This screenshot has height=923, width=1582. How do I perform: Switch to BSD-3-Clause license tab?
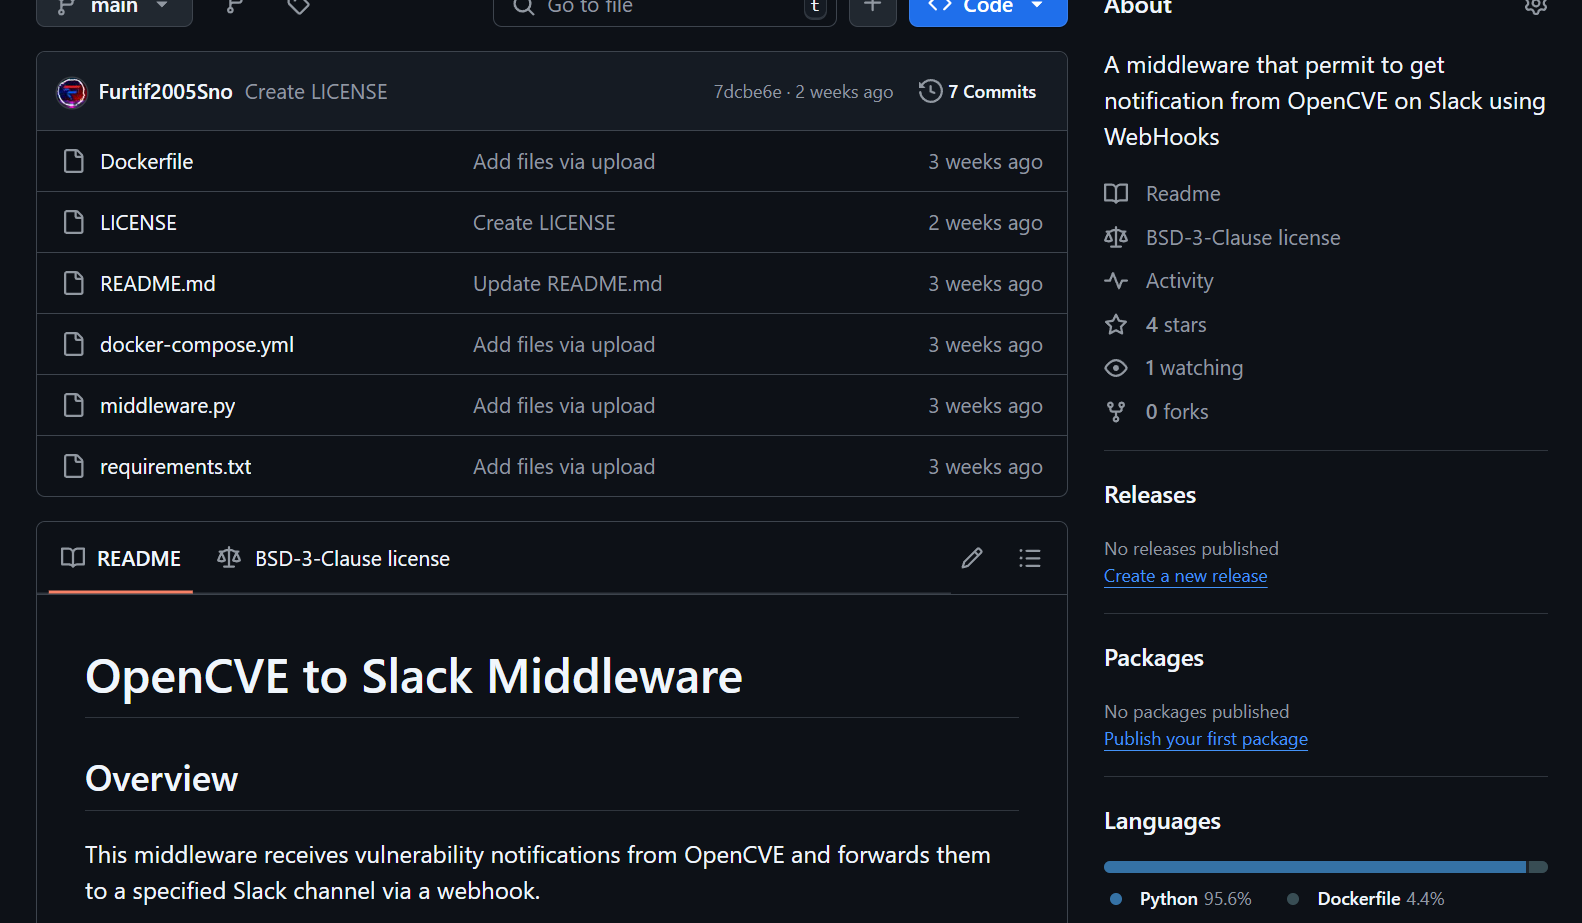pyautogui.click(x=334, y=558)
